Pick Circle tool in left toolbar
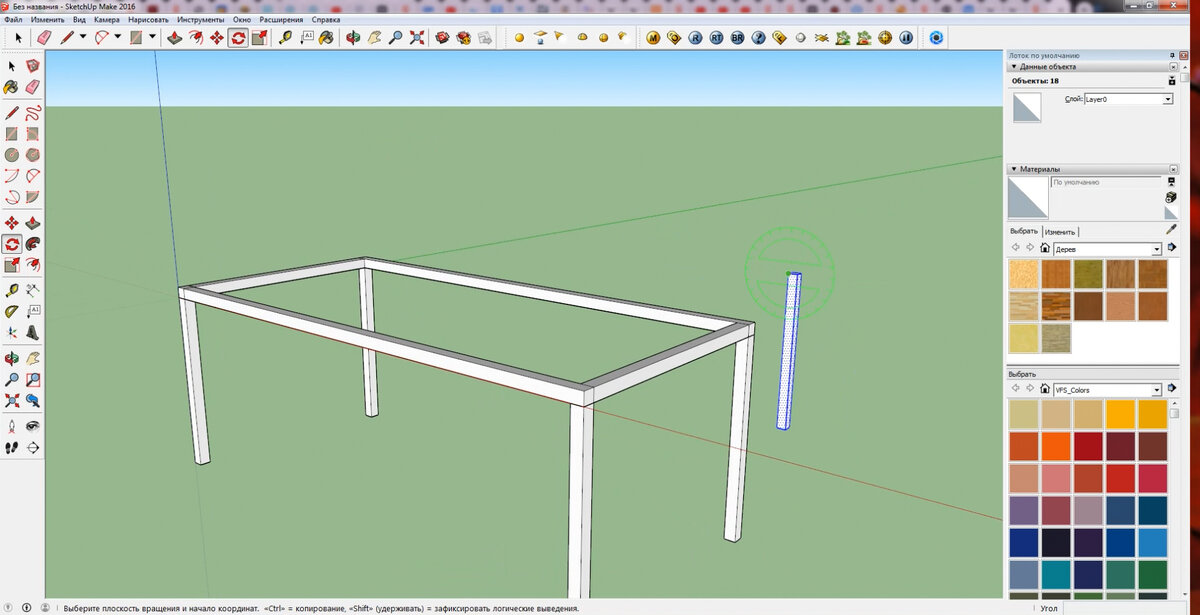This screenshot has width=1200, height=615. (12, 156)
